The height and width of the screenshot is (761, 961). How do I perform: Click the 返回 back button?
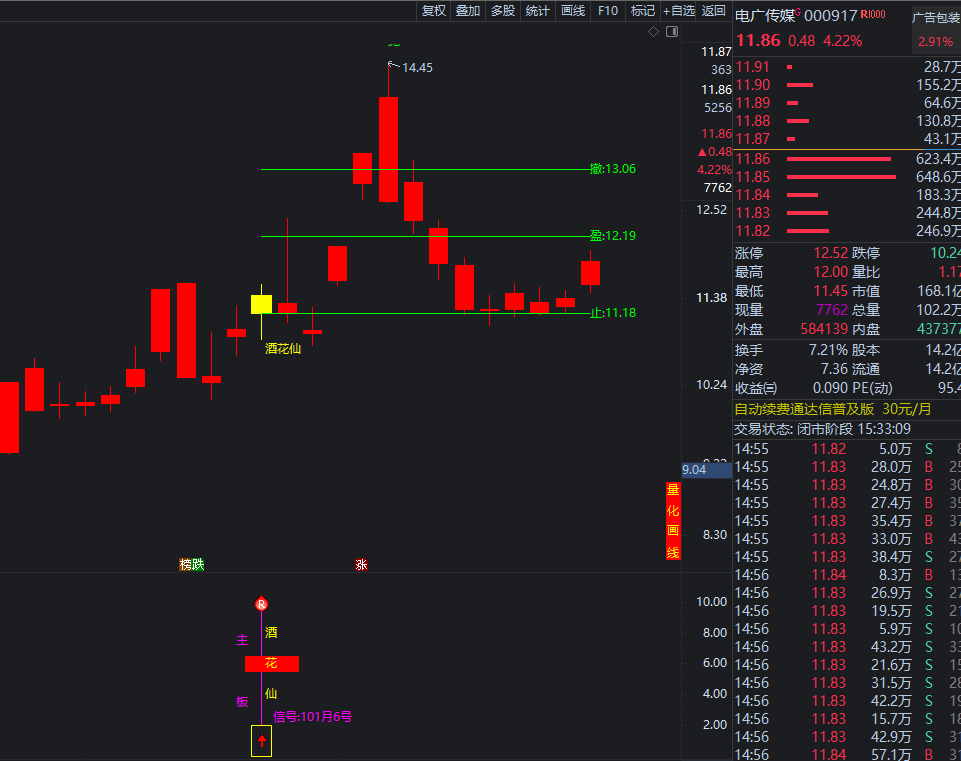point(713,11)
